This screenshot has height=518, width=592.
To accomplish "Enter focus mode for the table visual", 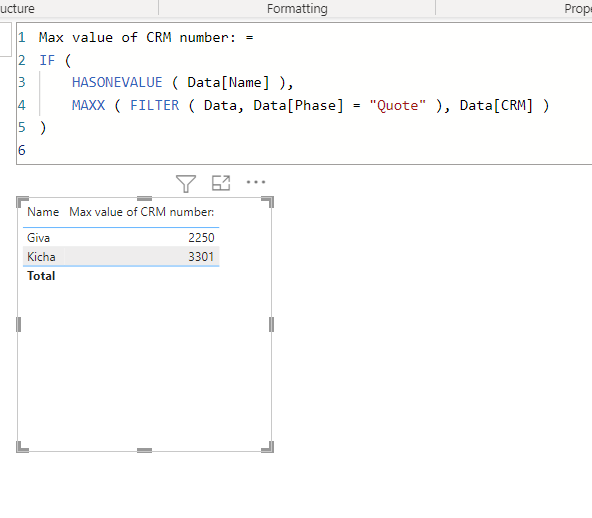I will (x=221, y=183).
